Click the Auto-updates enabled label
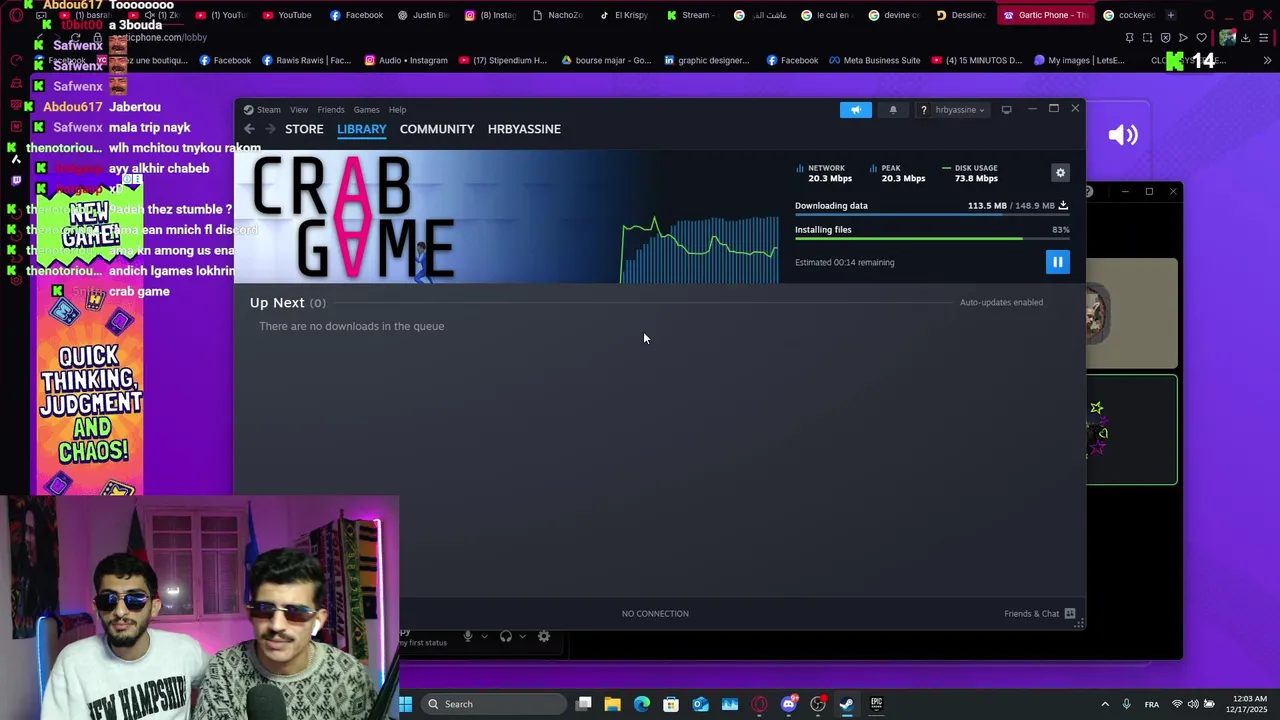 pyautogui.click(x=1001, y=302)
